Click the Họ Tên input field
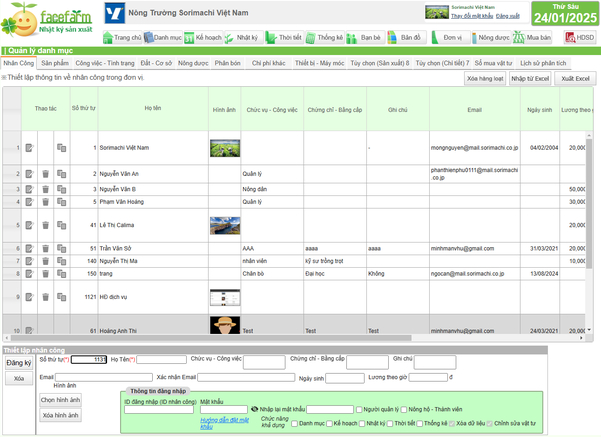Image resolution: width=601 pixels, height=437 pixels. tap(161, 360)
